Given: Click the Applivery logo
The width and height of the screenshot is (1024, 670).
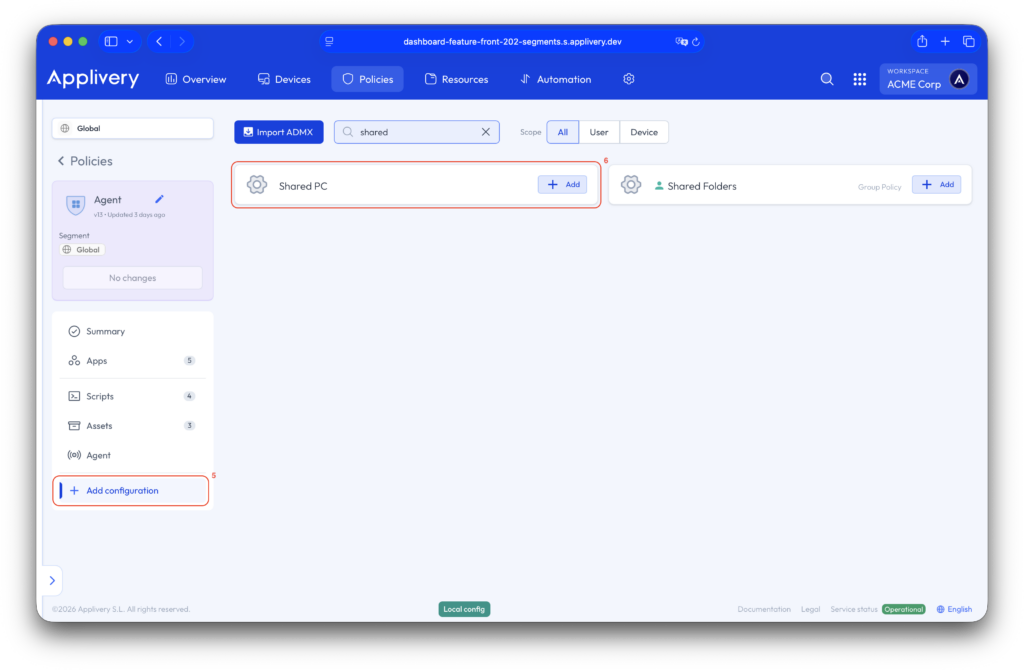Looking at the screenshot, I should 93,79.
